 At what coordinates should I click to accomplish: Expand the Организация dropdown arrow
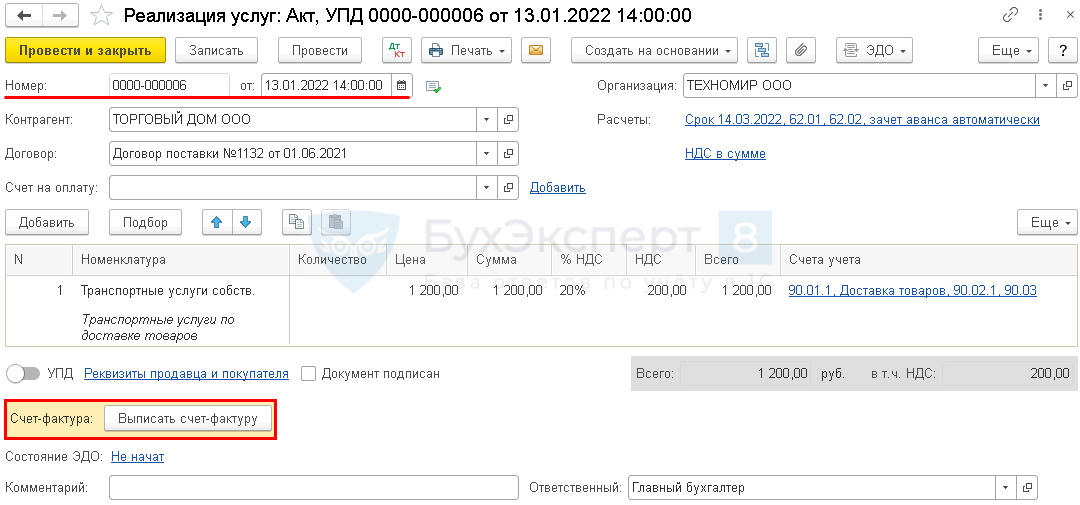pyautogui.click(x=1045, y=86)
